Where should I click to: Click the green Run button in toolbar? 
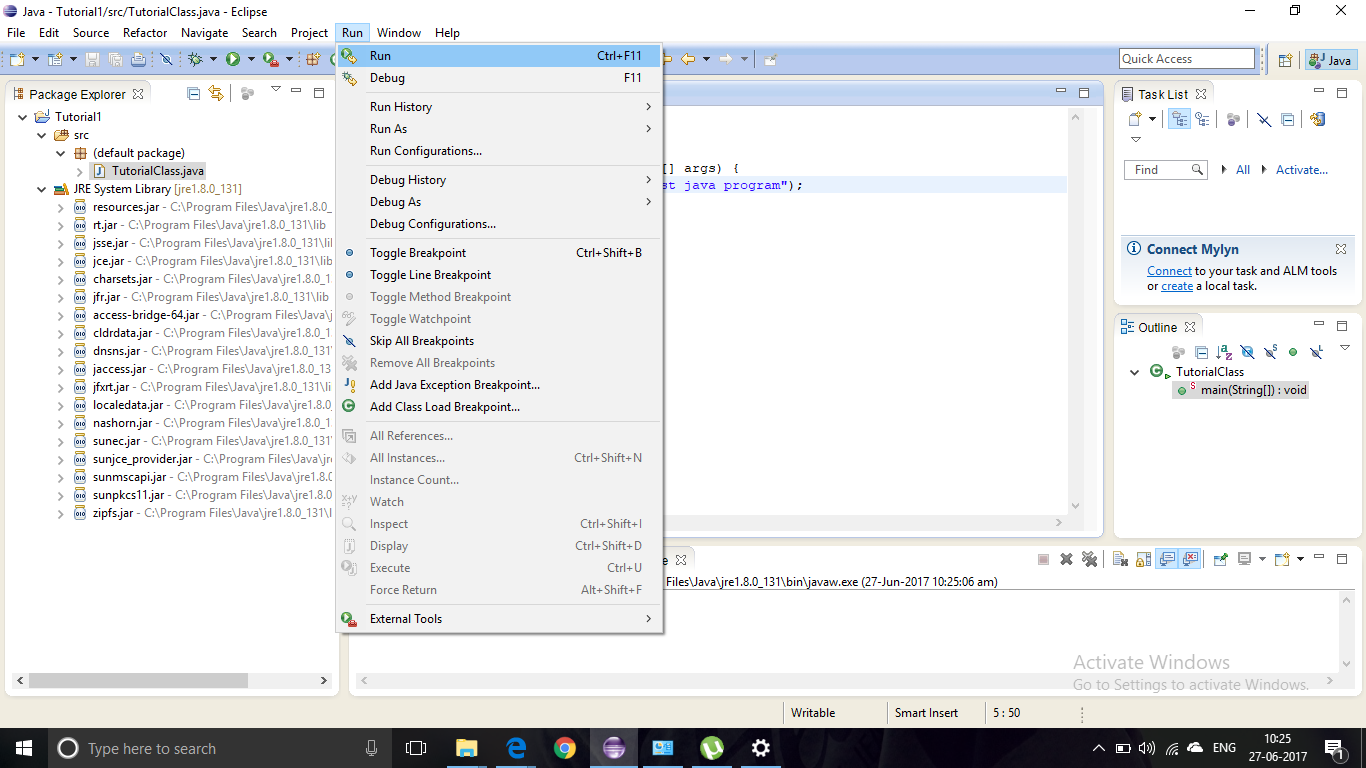(x=233, y=59)
